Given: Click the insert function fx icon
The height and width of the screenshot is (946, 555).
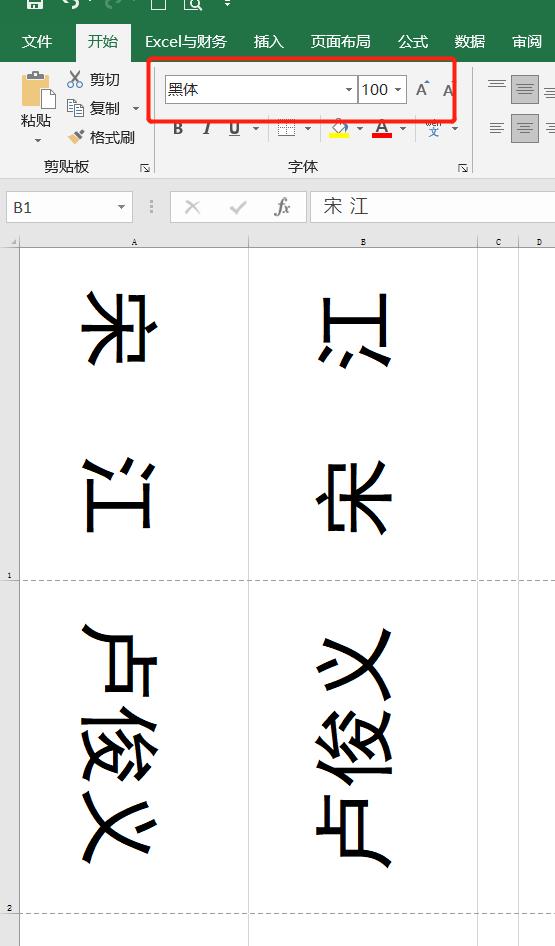Looking at the screenshot, I should coord(282,208).
